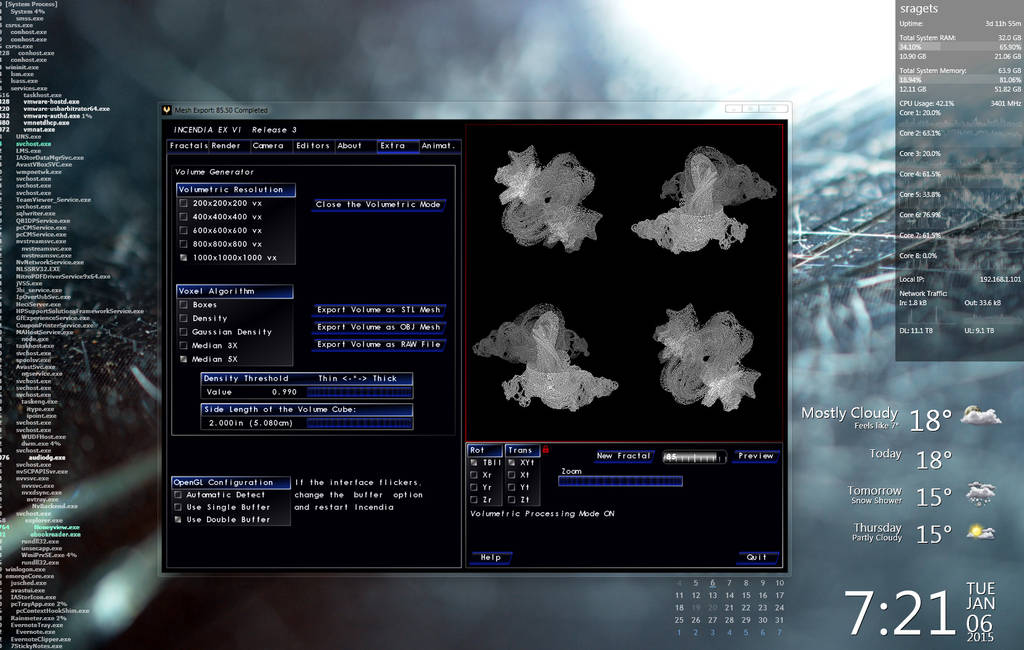Click the iteration bar showing 85
The height and width of the screenshot is (650, 1024).
(x=694, y=457)
